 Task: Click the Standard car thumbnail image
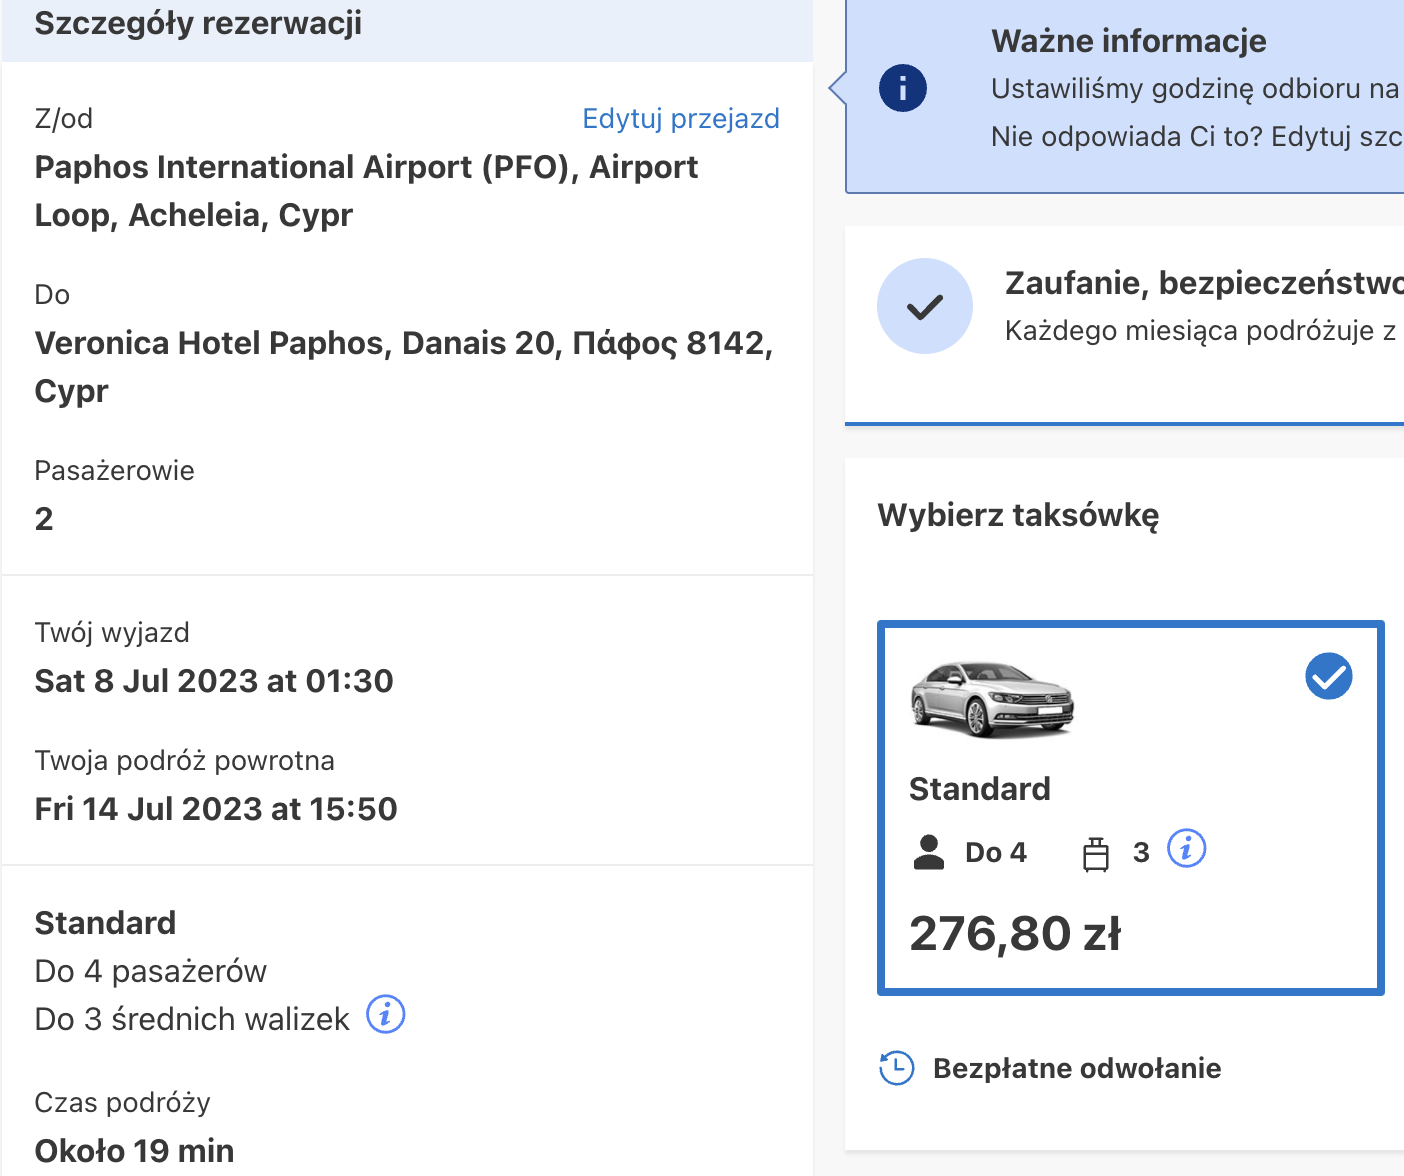coord(992,698)
